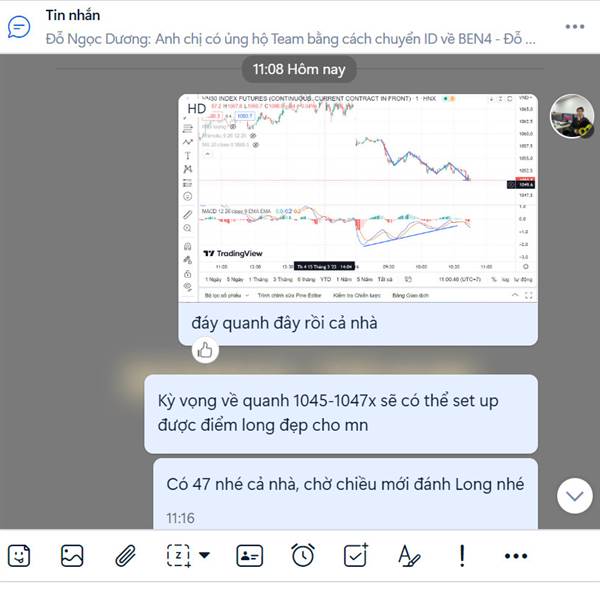Open screenshot options dropdown arrow
Viewport: 600px width, 600px height.
(x=204, y=555)
